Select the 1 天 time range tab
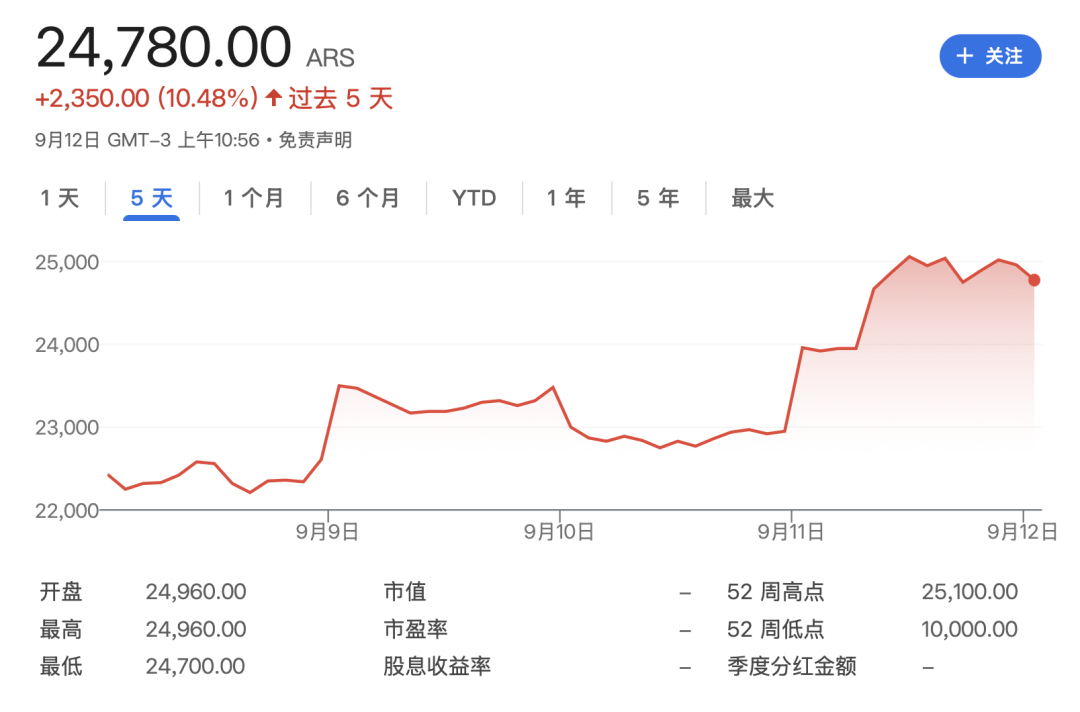The height and width of the screenshot is (712, 1080). pyautogui.click(x=59, y=198)
